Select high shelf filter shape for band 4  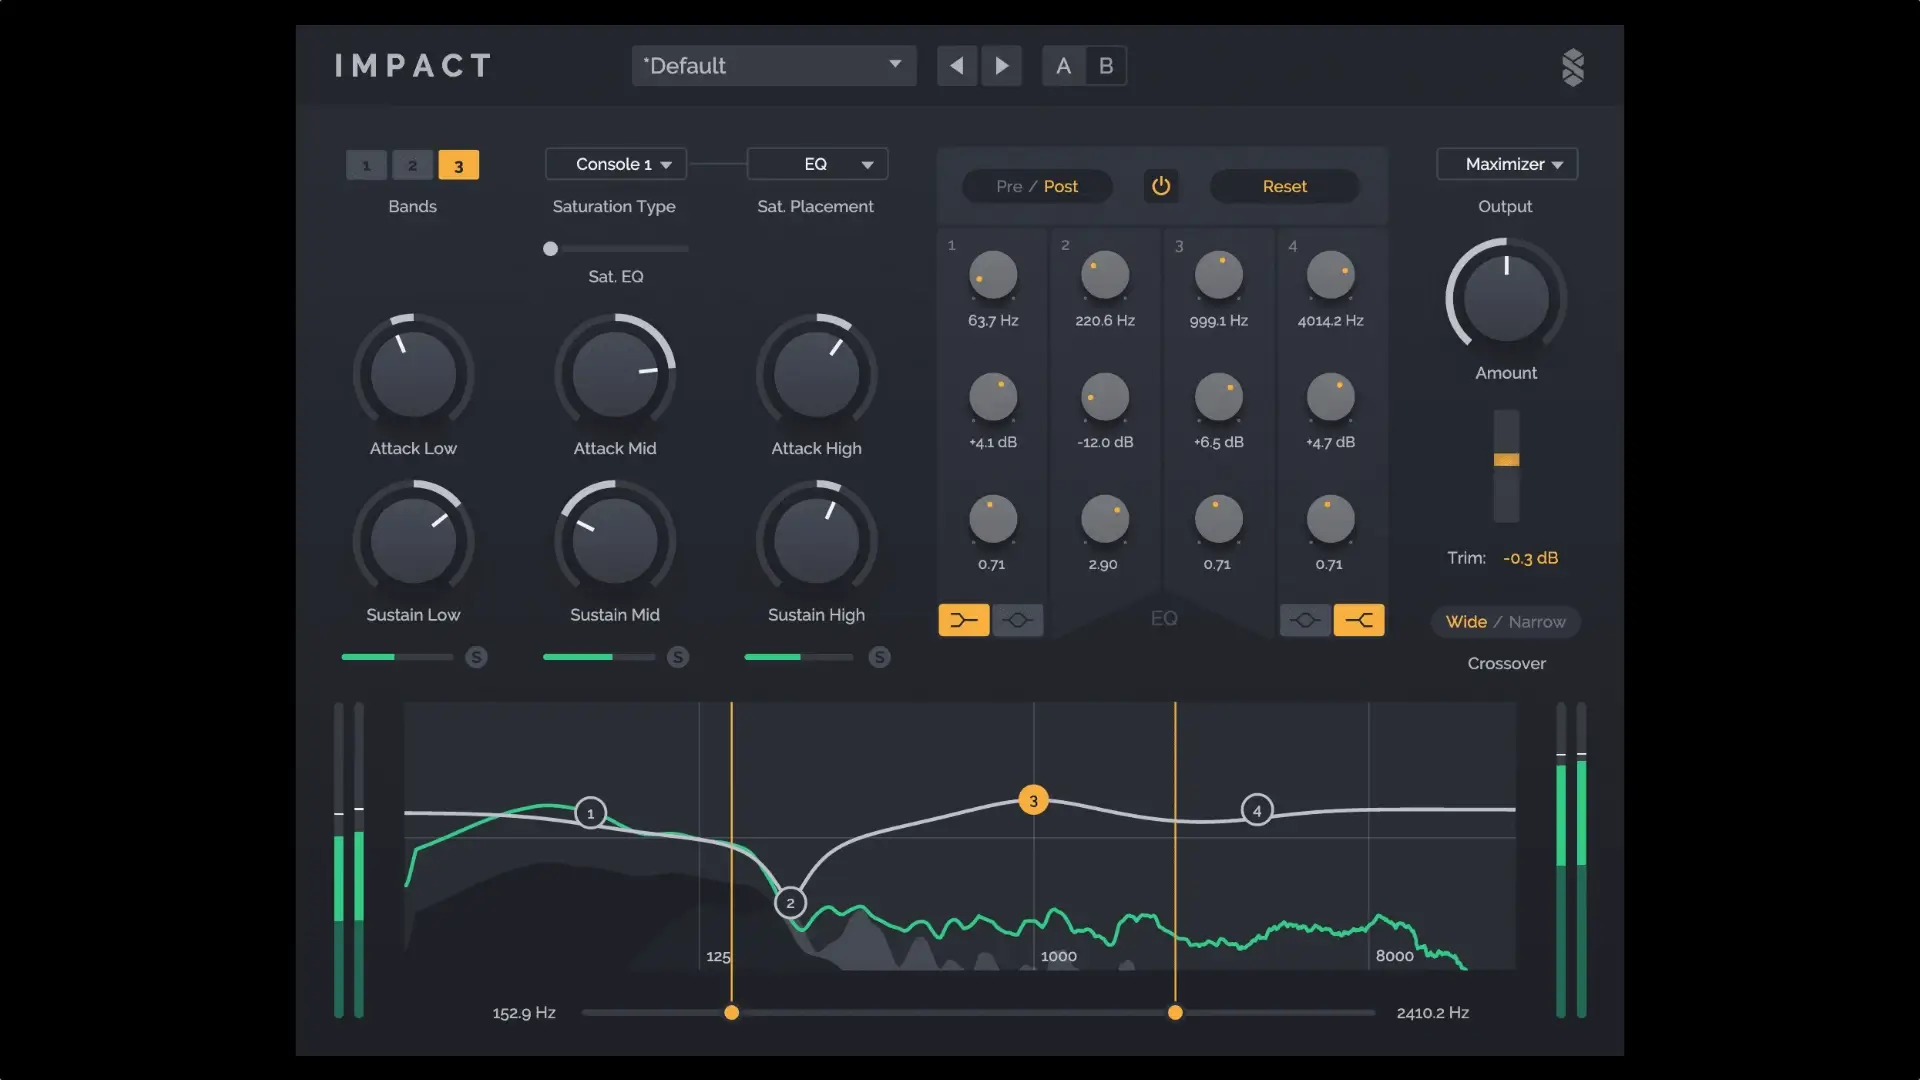coord(1358,620)
